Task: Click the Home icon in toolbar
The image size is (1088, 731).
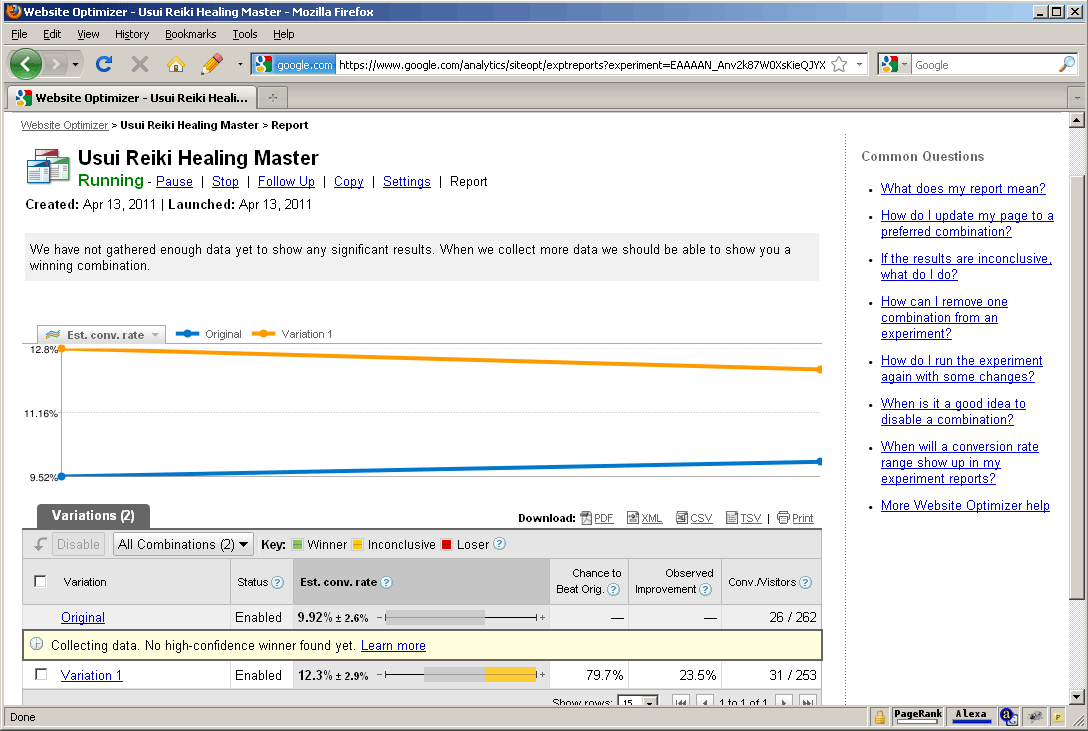Action: 175,64
